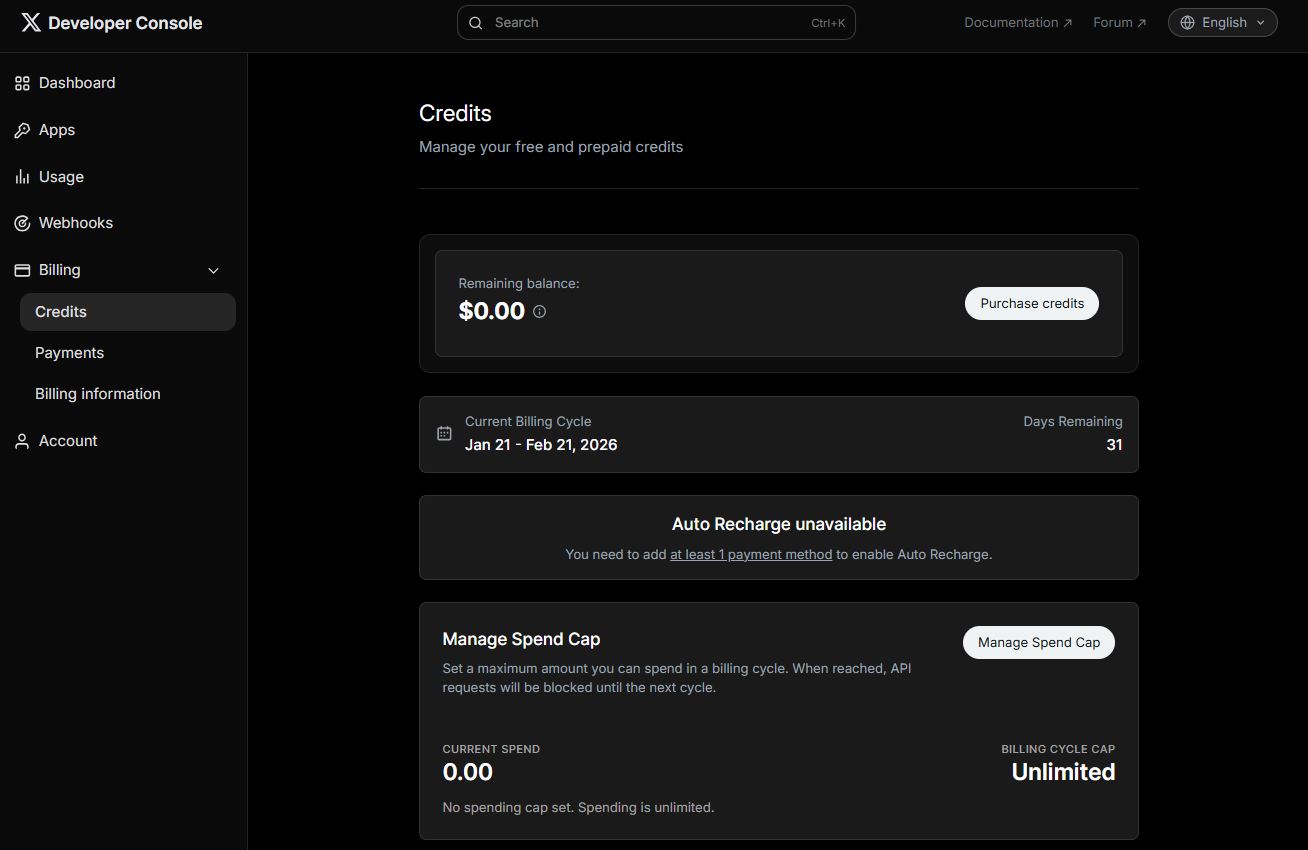Open the 'at least 1 payment method' link
The height and width of the screenshot is (850, 1308).
750,554
